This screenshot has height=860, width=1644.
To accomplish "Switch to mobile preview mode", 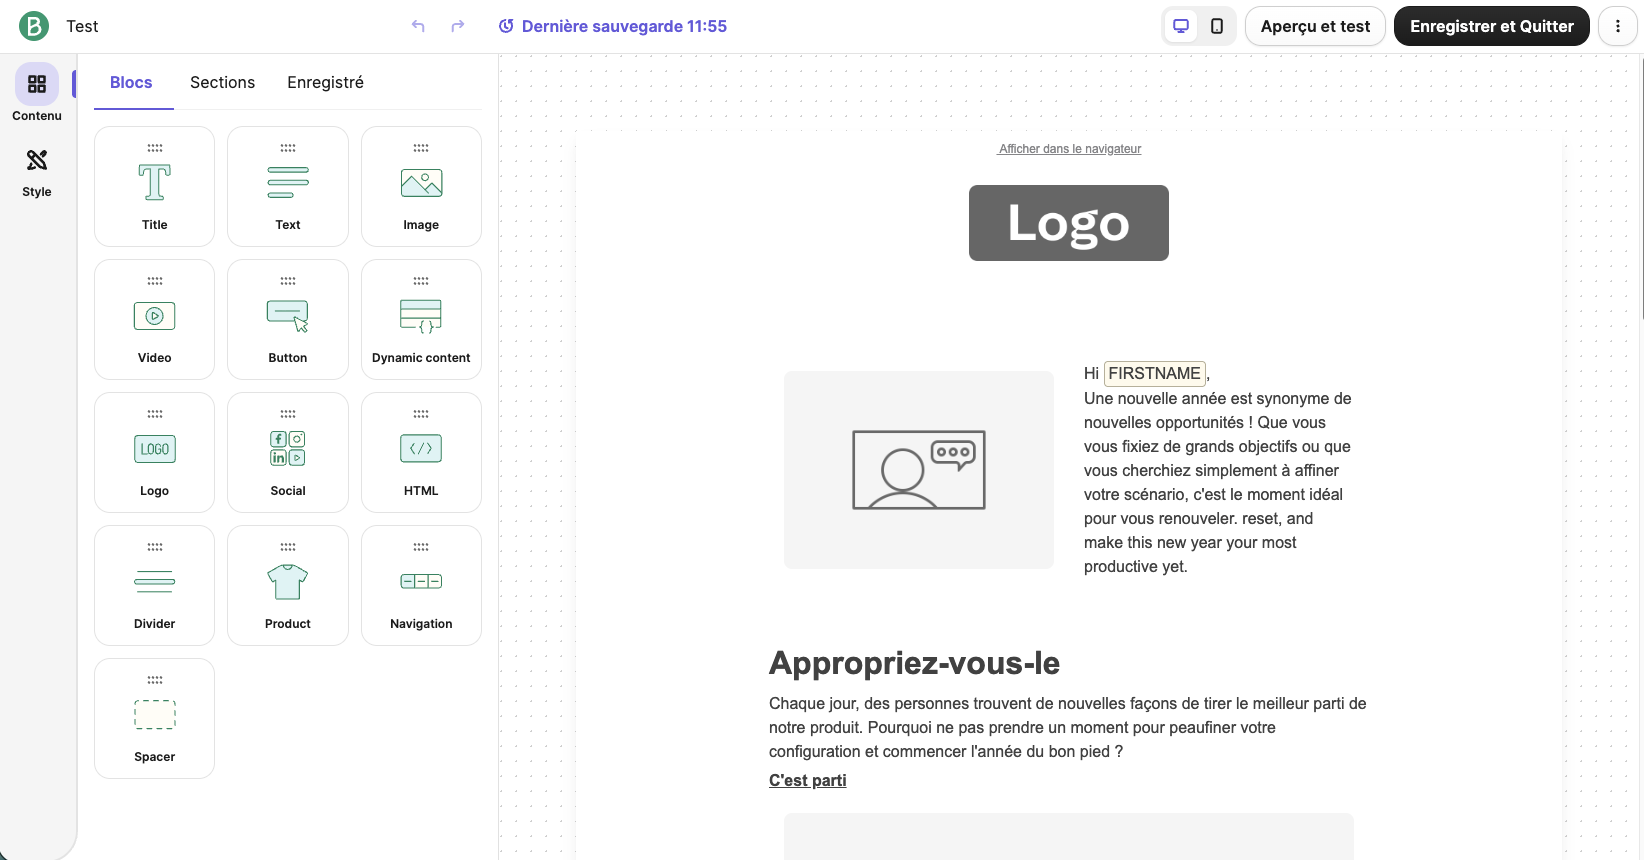I will click(1217, 26).
